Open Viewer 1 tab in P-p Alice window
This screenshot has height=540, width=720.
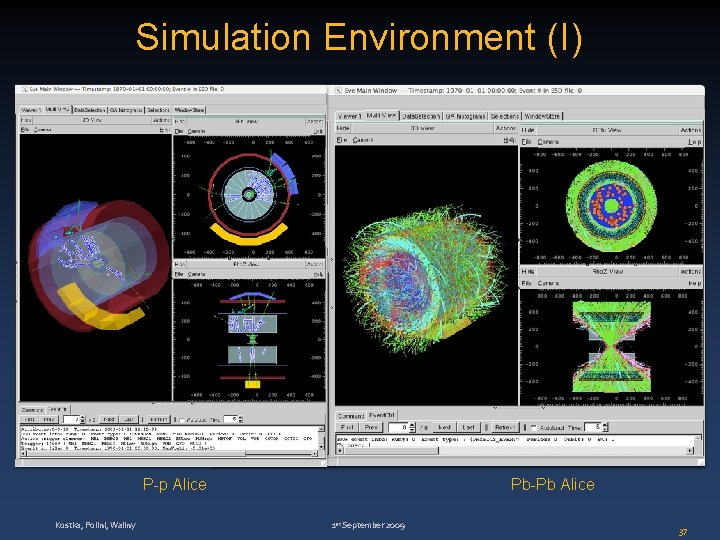31,110
